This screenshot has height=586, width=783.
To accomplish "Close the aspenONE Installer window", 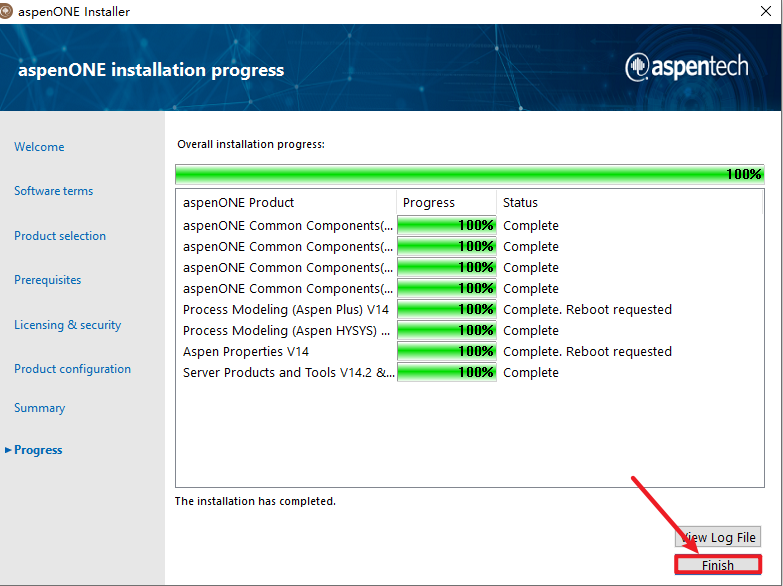I will [x=764, y=11].
